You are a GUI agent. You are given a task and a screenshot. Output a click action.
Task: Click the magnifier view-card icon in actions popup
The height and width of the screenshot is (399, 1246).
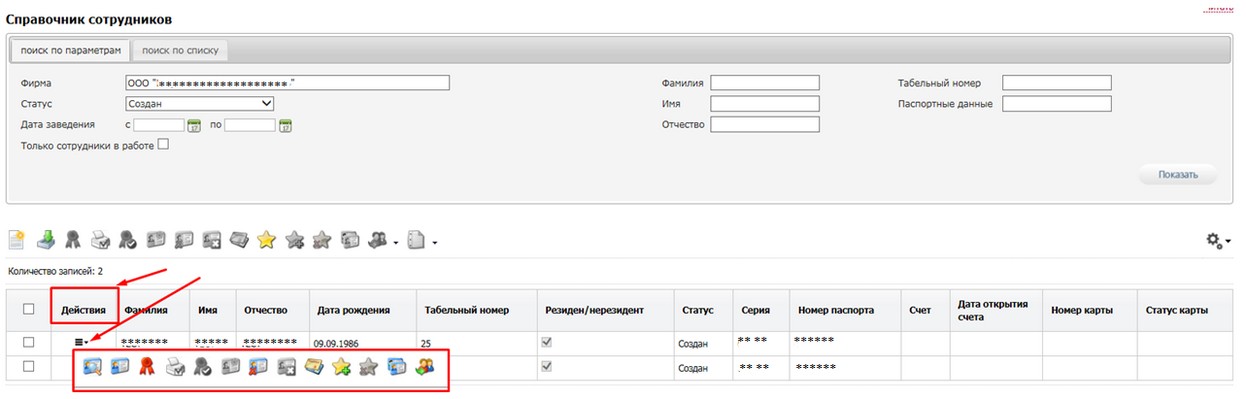coord(92,367)
